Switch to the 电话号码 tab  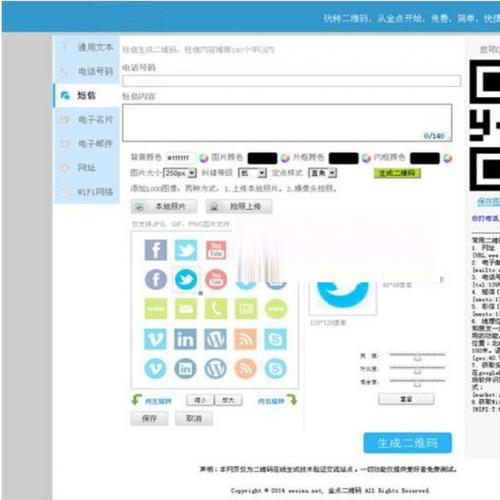[x=87, y=71]
